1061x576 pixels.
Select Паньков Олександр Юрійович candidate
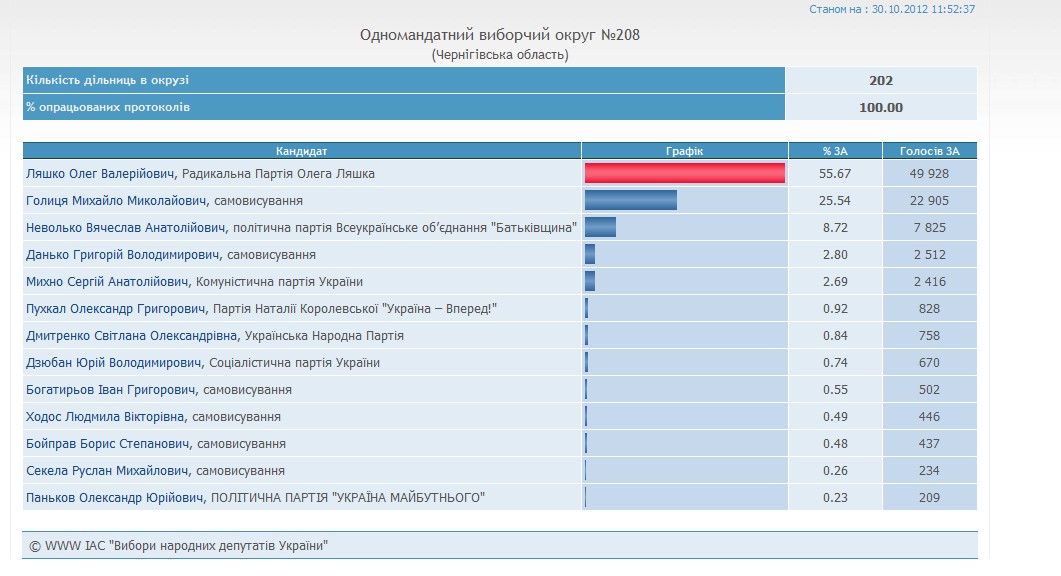point(114,498)
